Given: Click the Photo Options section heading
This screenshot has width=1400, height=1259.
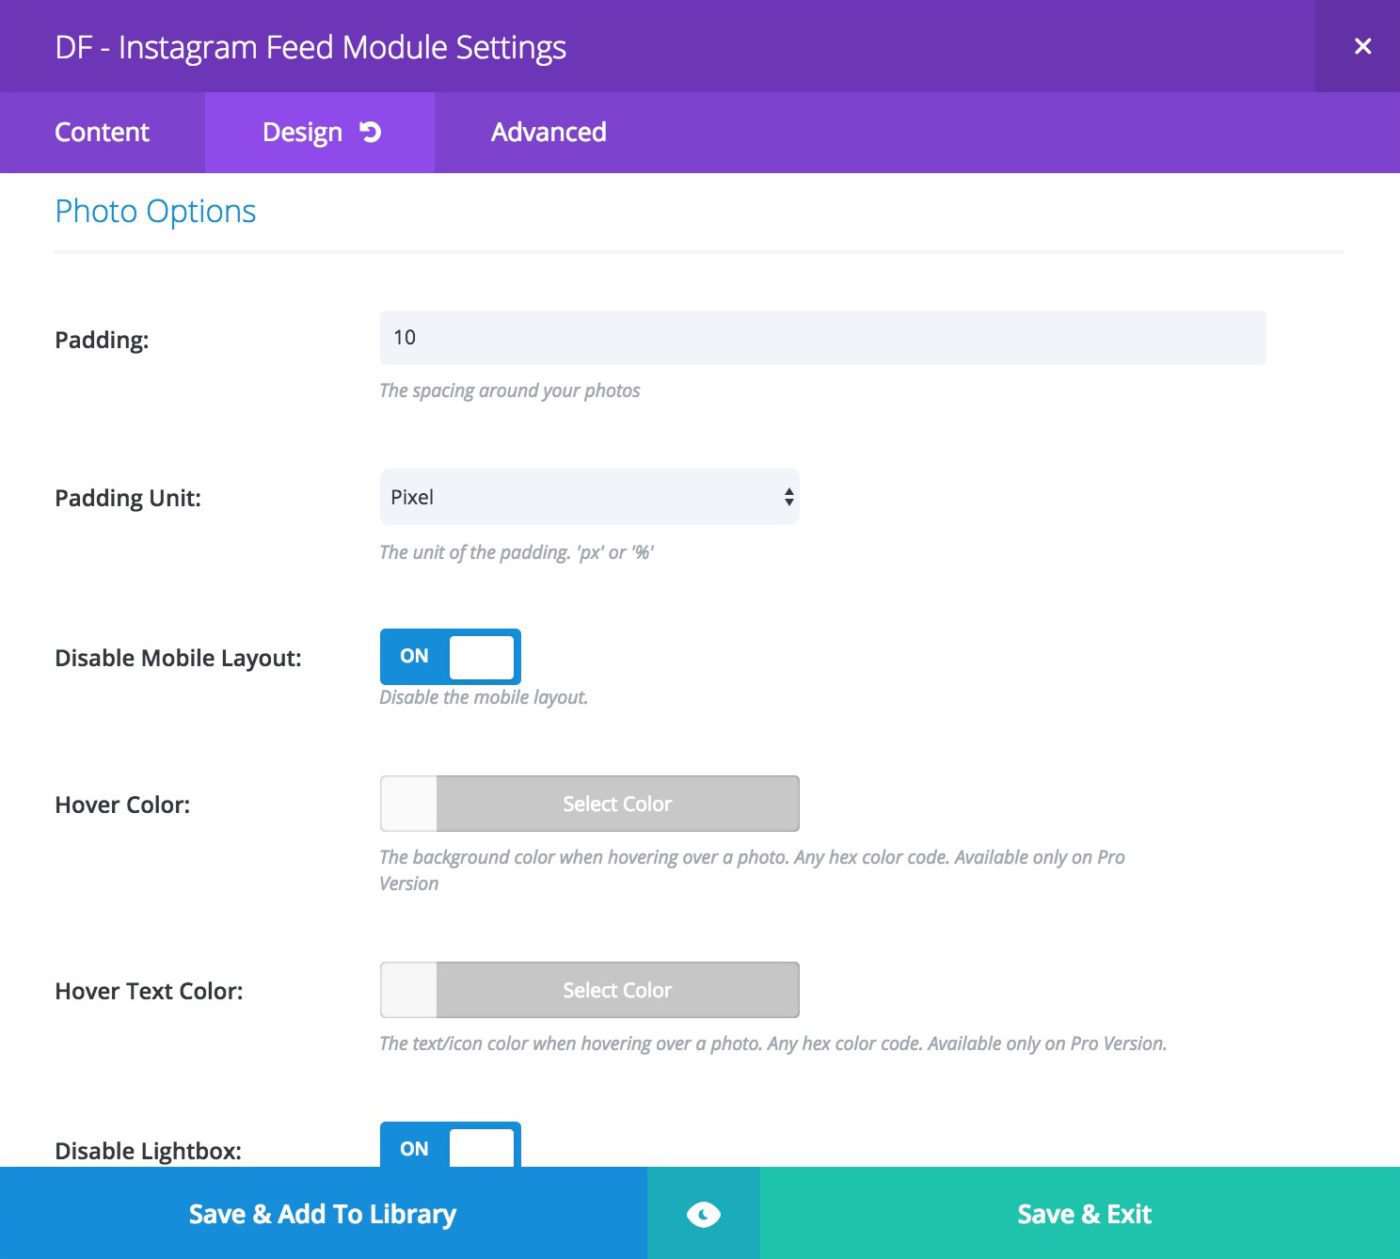Looking at the screenshot, I should pyautogui.click(x=155, y=211).
